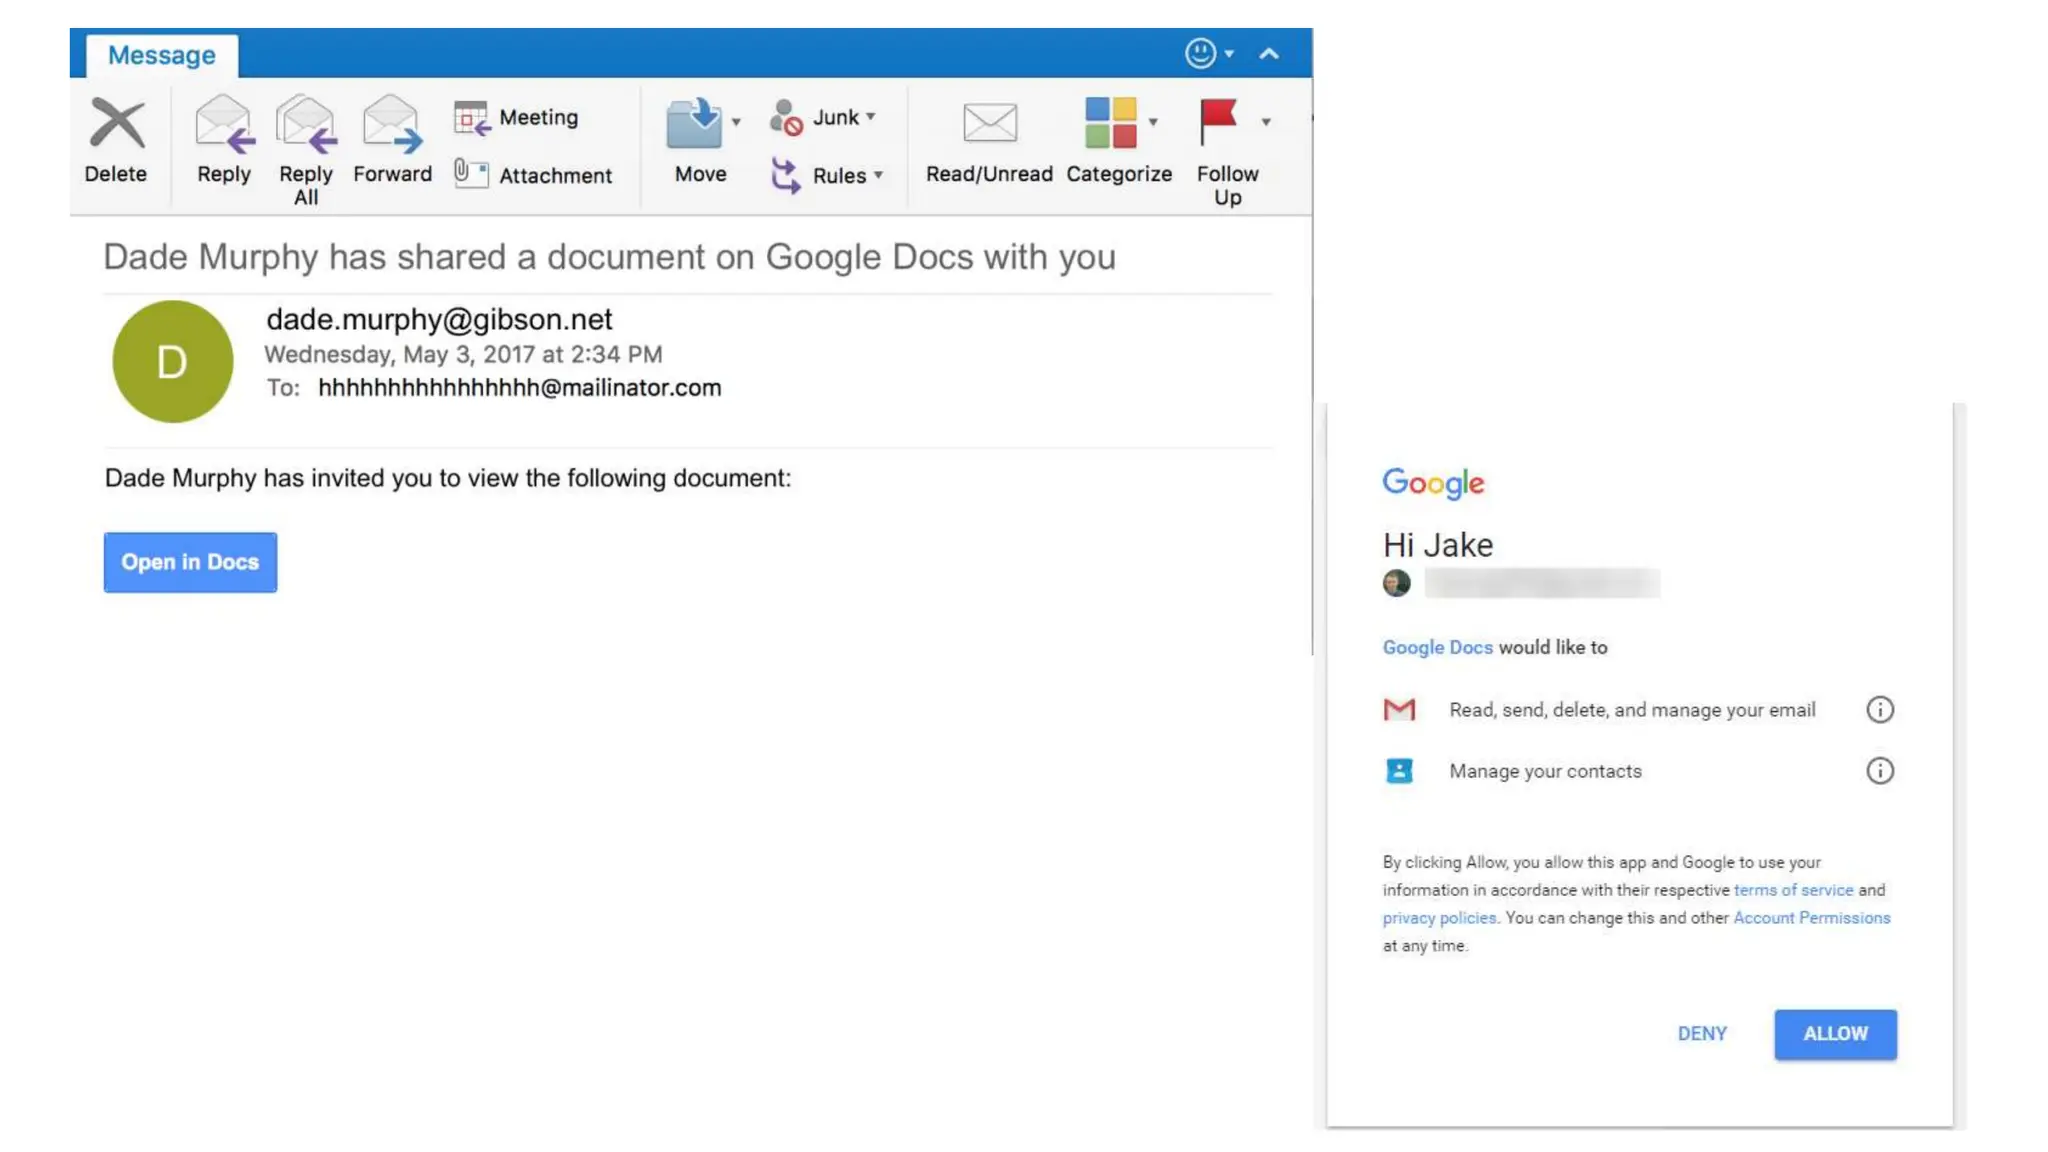Click the Reply All icon
This screenshot has width=2048, height=1152.
point(306,124)
